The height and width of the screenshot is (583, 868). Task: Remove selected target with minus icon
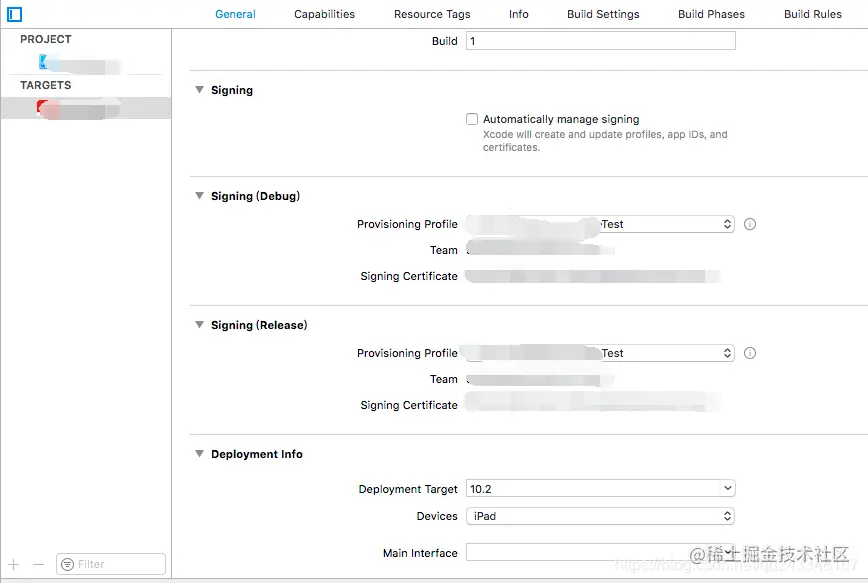[x=38, y=565]
